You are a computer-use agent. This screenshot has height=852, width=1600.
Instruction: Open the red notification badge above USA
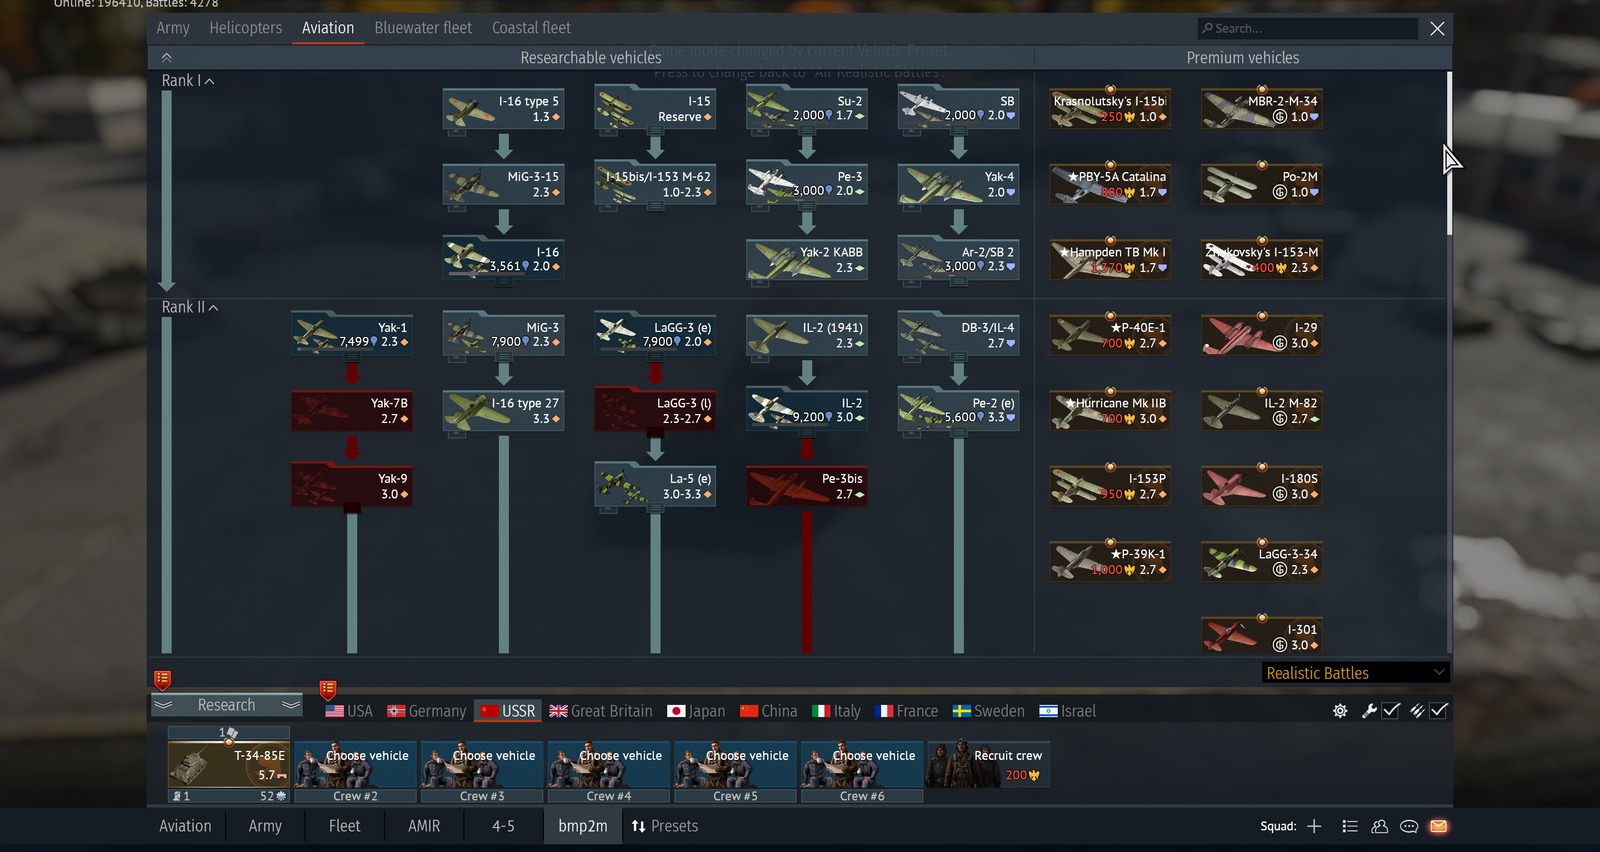tap(328, 690)
